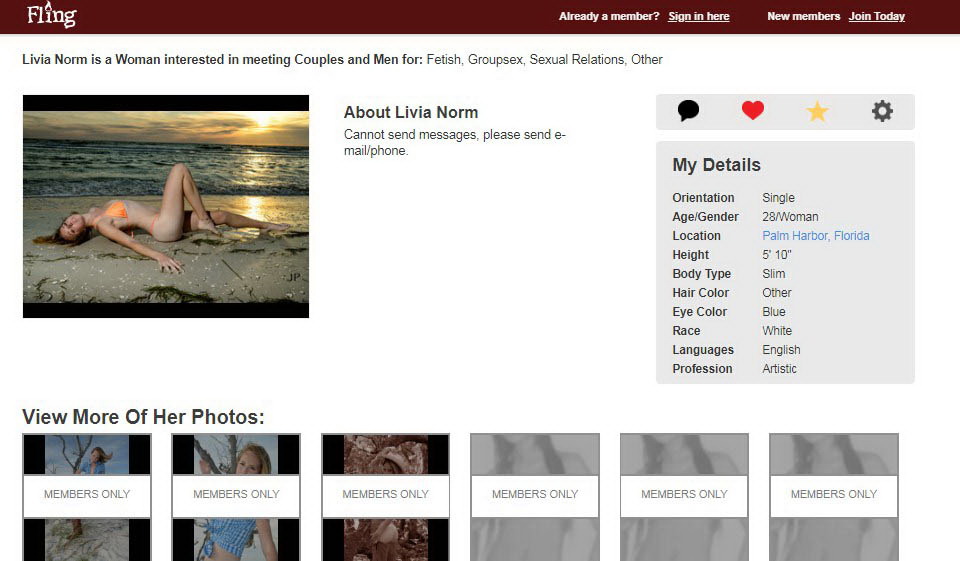Click the red heart like icon
Viewport: 960px width, 561px height.
pyautogui.click(x=753, y=111)
